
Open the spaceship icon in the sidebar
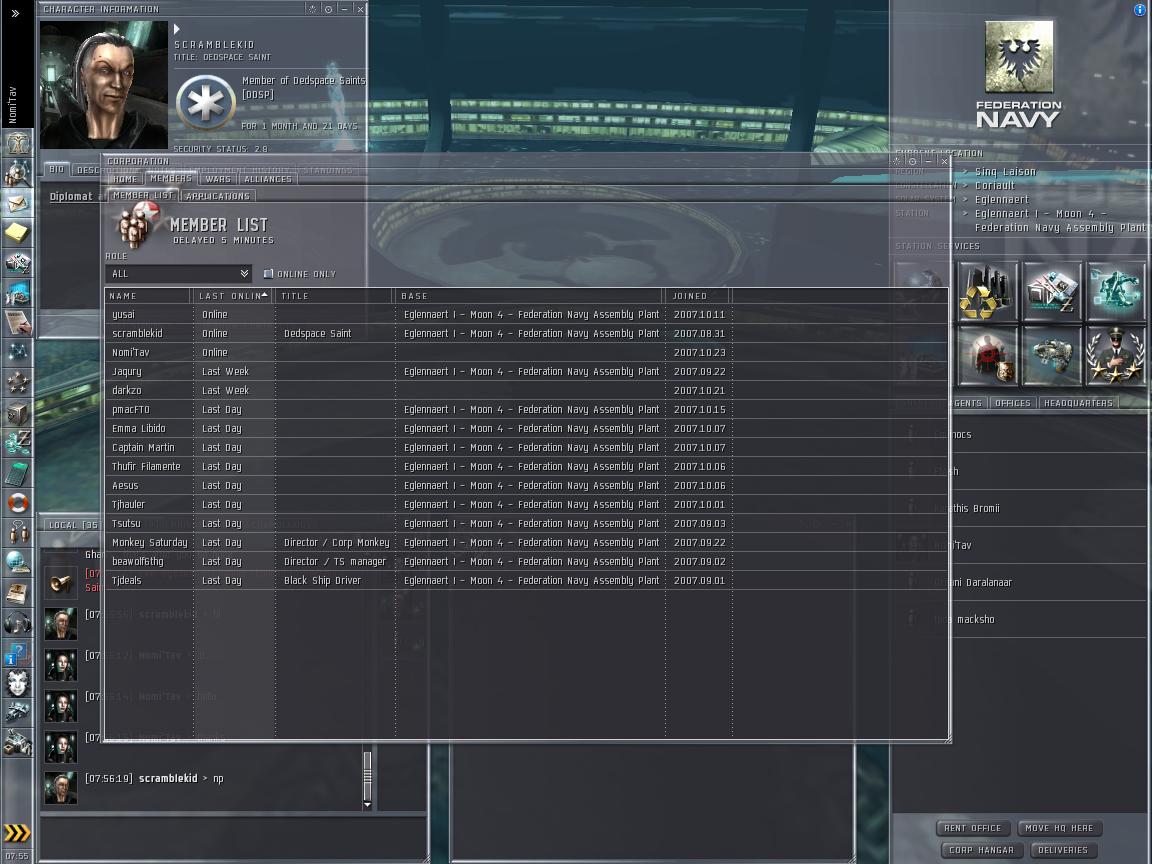click(x=18, y=713)
